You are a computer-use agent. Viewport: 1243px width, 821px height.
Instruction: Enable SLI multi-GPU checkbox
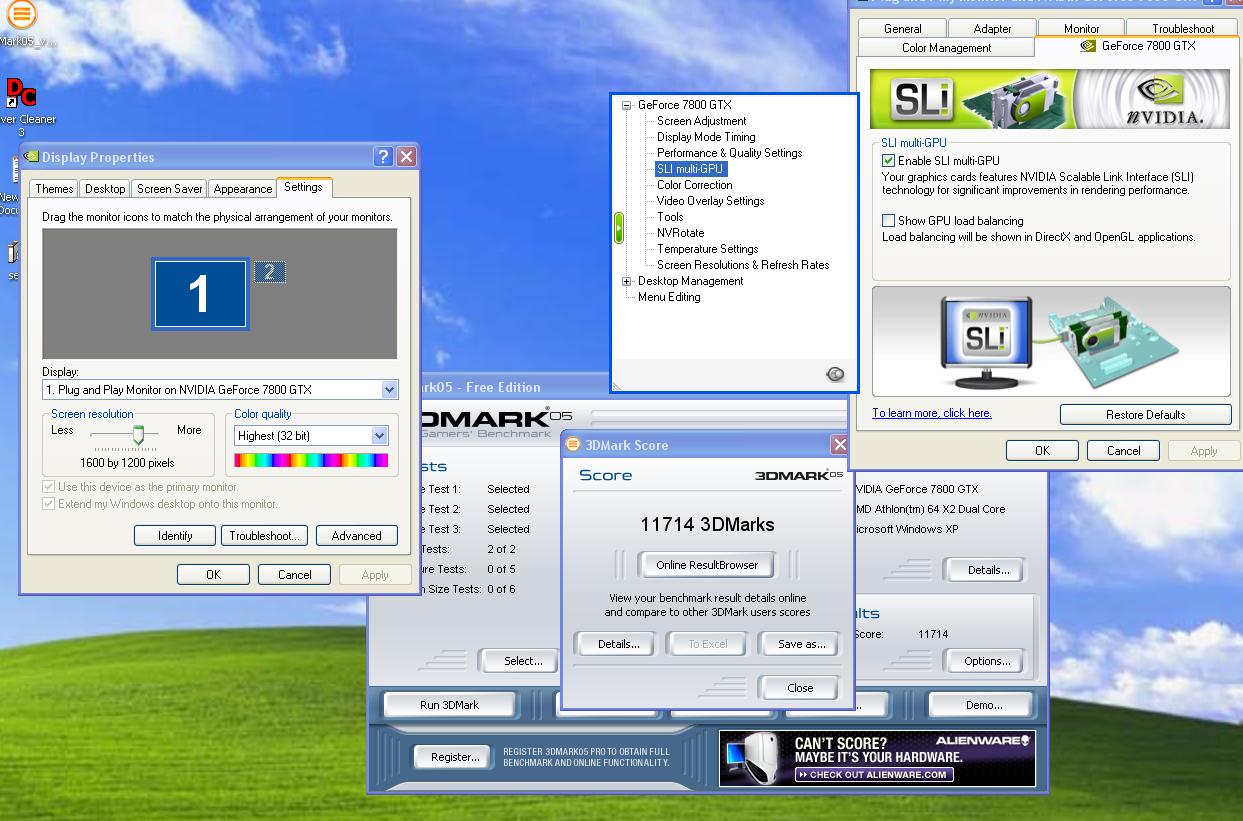(x=888, y=160)
